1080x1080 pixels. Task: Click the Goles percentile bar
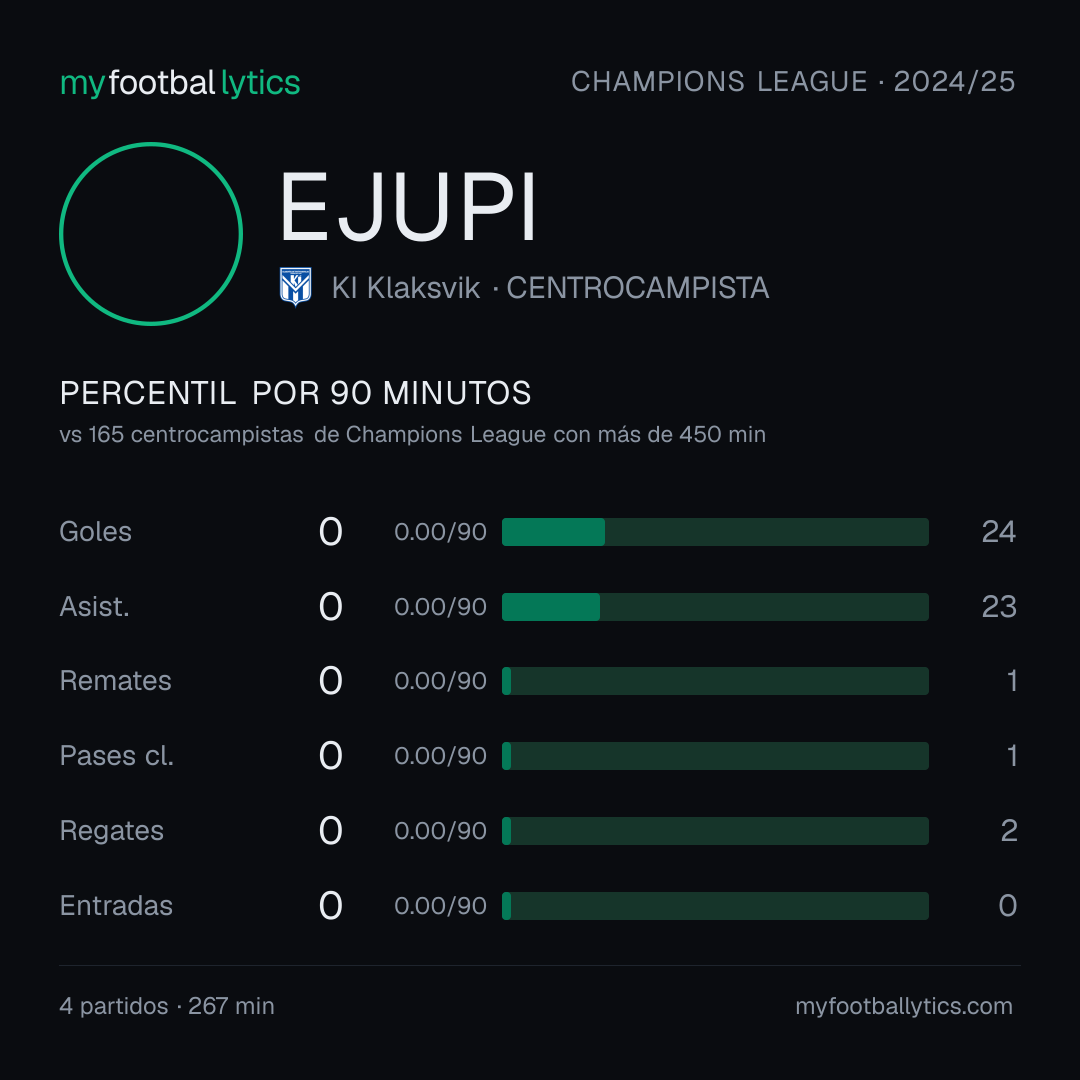(715, 532)
